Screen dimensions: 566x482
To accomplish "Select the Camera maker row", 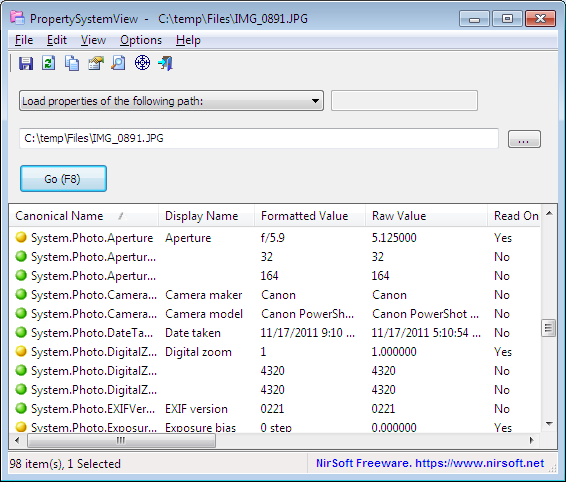I will (274, 295).
